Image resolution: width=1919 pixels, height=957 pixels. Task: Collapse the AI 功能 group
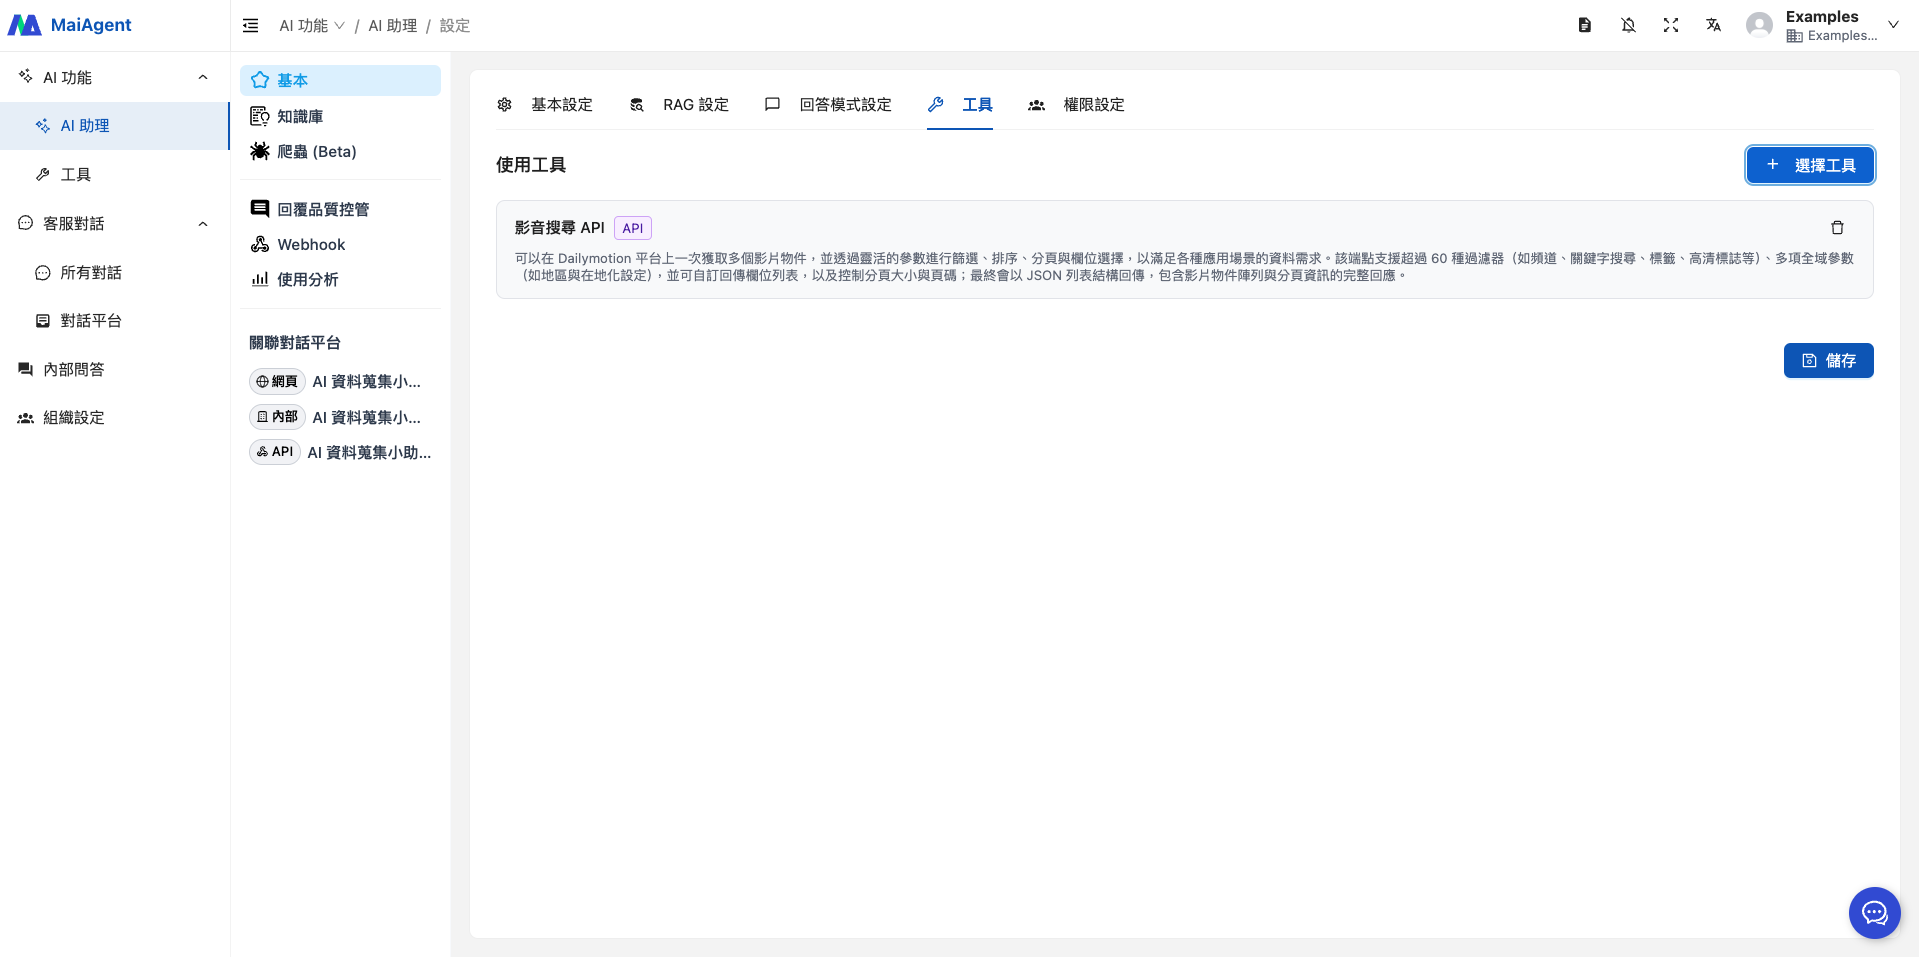coord(203,77)
